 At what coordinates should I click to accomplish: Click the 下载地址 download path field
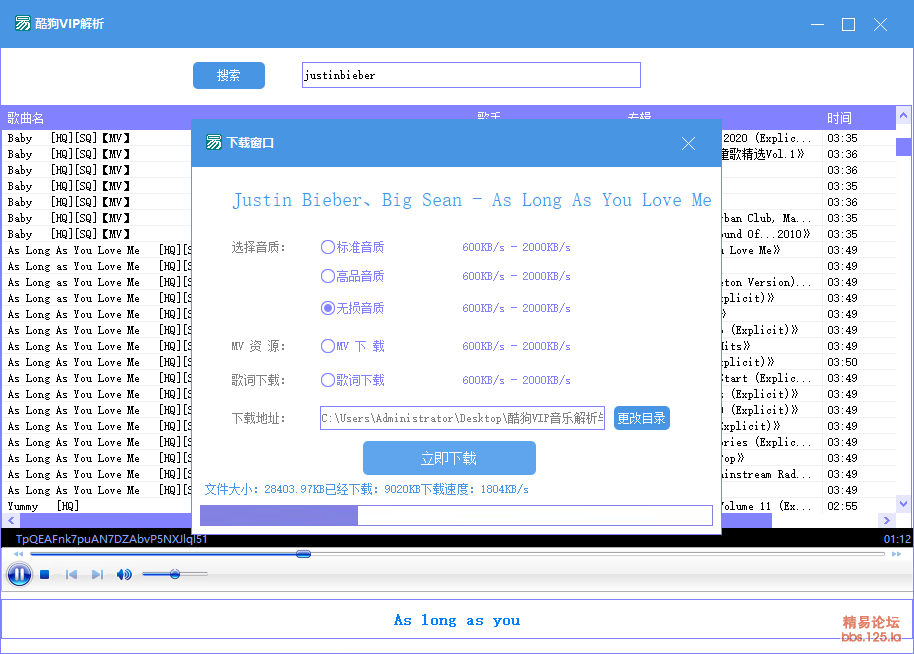click(x=462, y=418)
